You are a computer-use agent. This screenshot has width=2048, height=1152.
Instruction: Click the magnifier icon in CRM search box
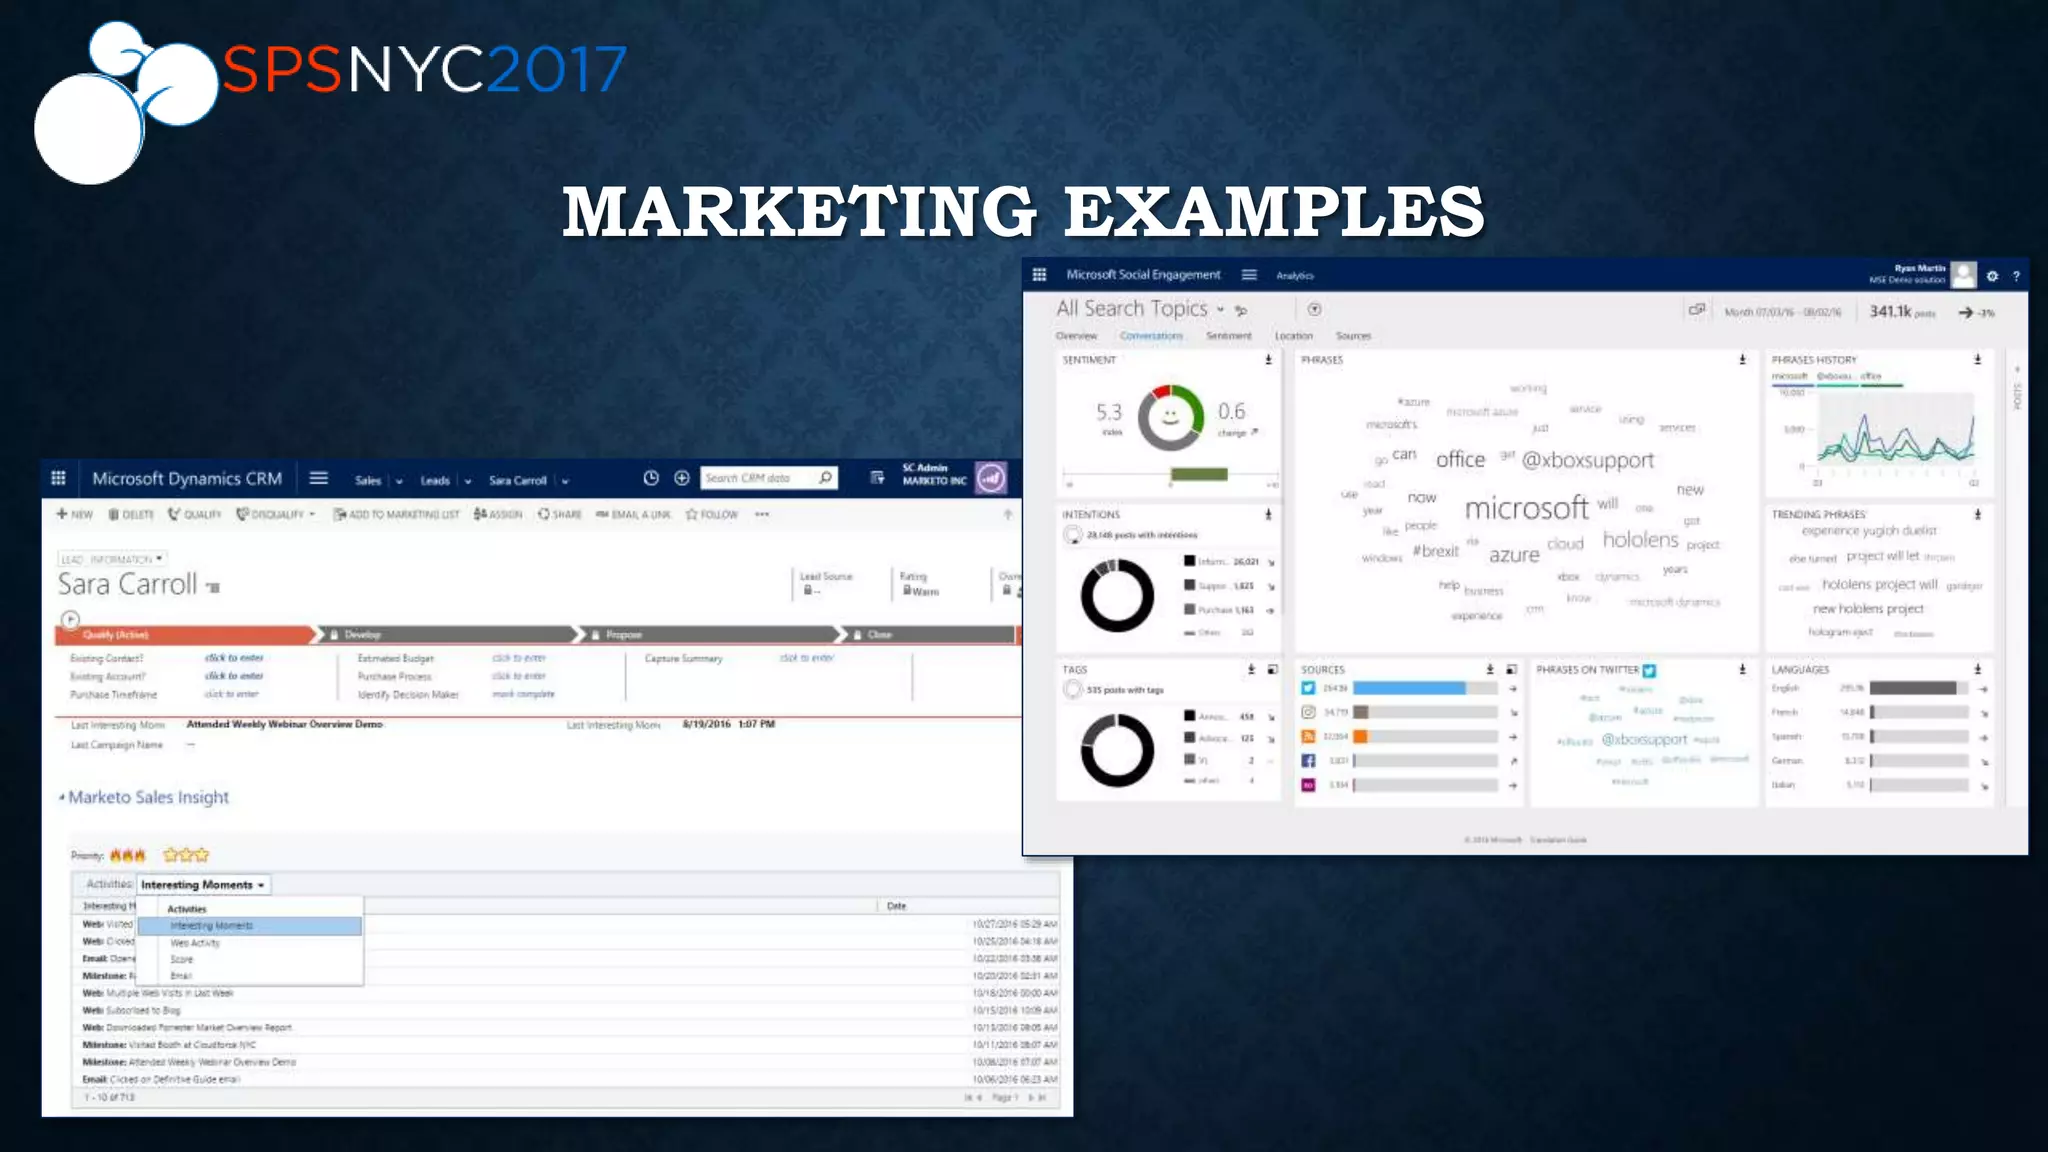(826, 478)
